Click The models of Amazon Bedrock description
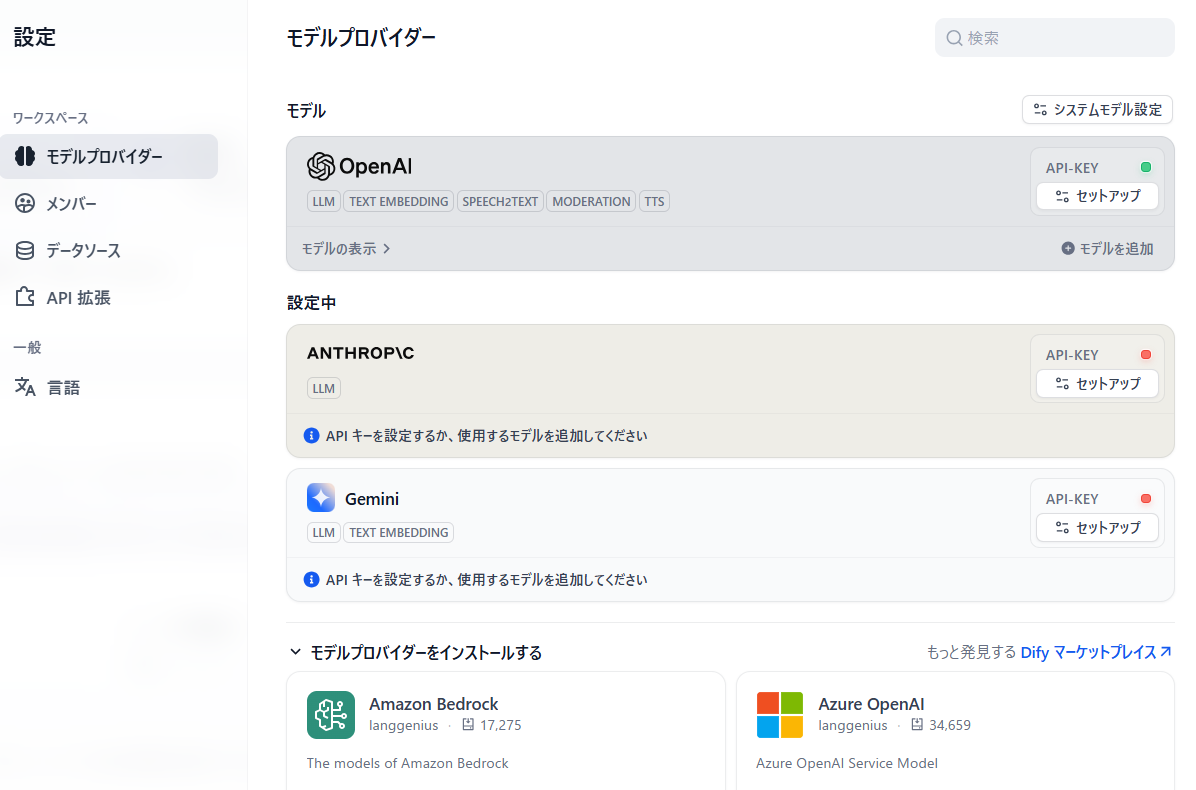 (407, 763)
